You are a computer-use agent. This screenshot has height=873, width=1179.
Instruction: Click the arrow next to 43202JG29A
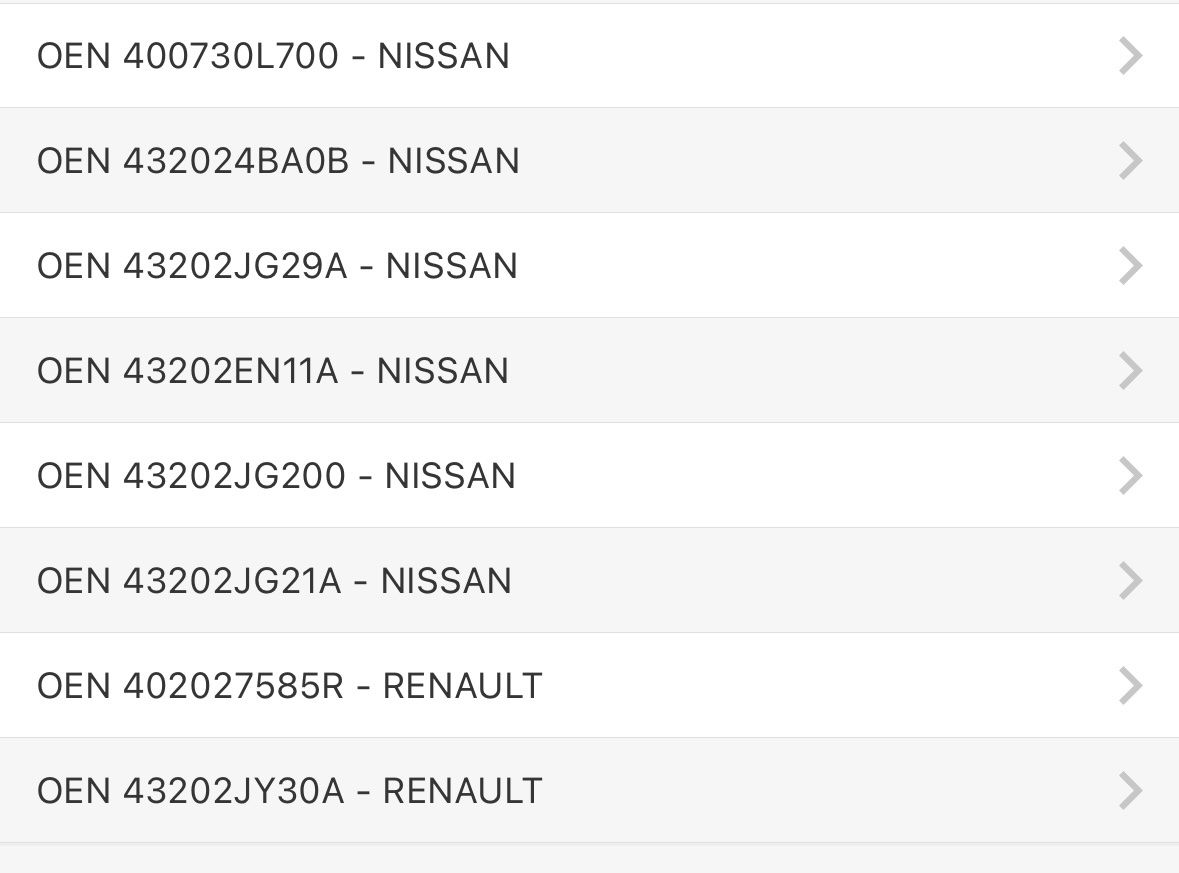(1130, 266)
